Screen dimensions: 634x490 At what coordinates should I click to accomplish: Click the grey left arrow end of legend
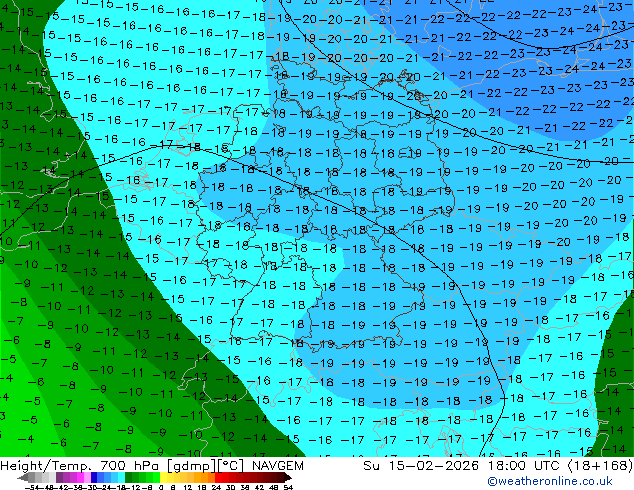23,477
